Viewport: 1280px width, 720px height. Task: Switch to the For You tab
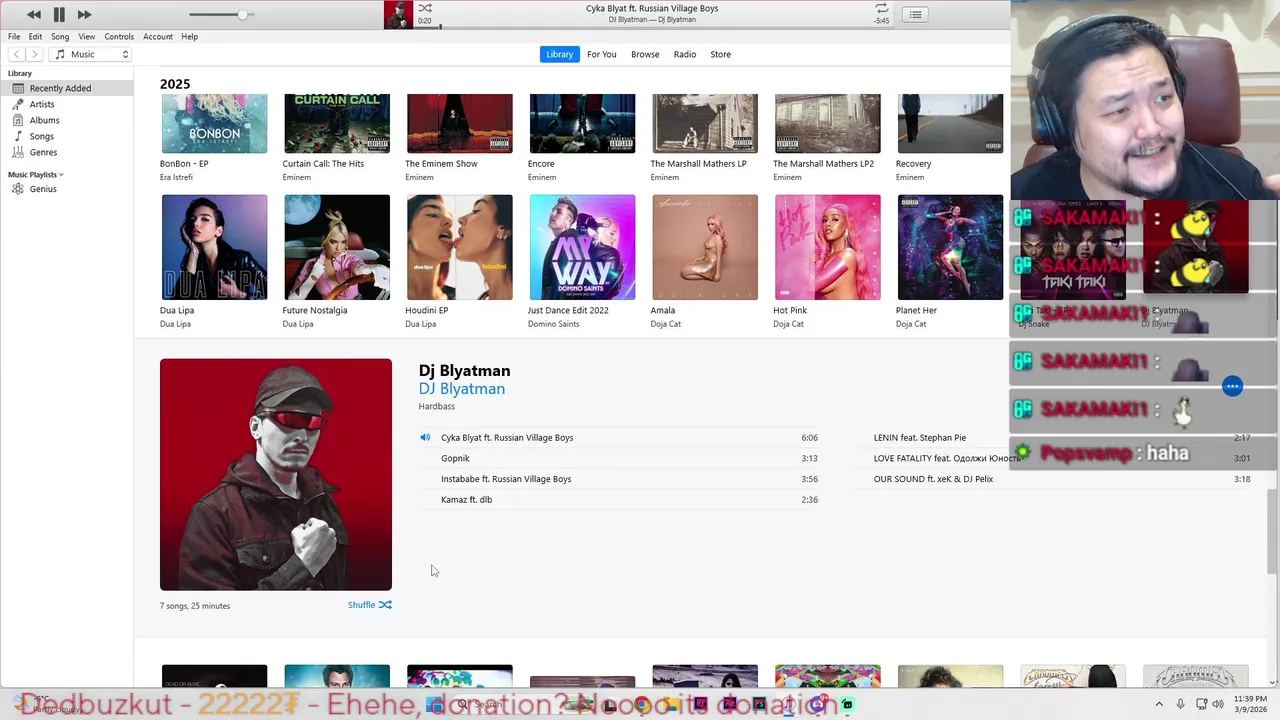click(601, 54)
